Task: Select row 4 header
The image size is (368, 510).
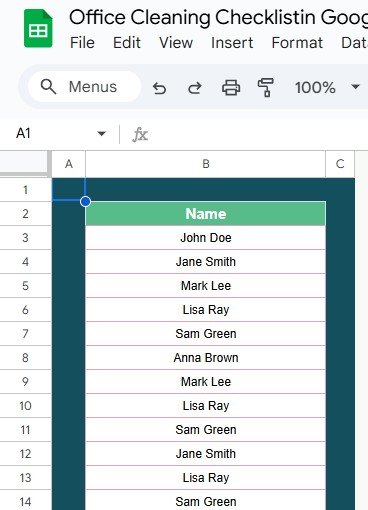Action: click(x=25, y=262)
